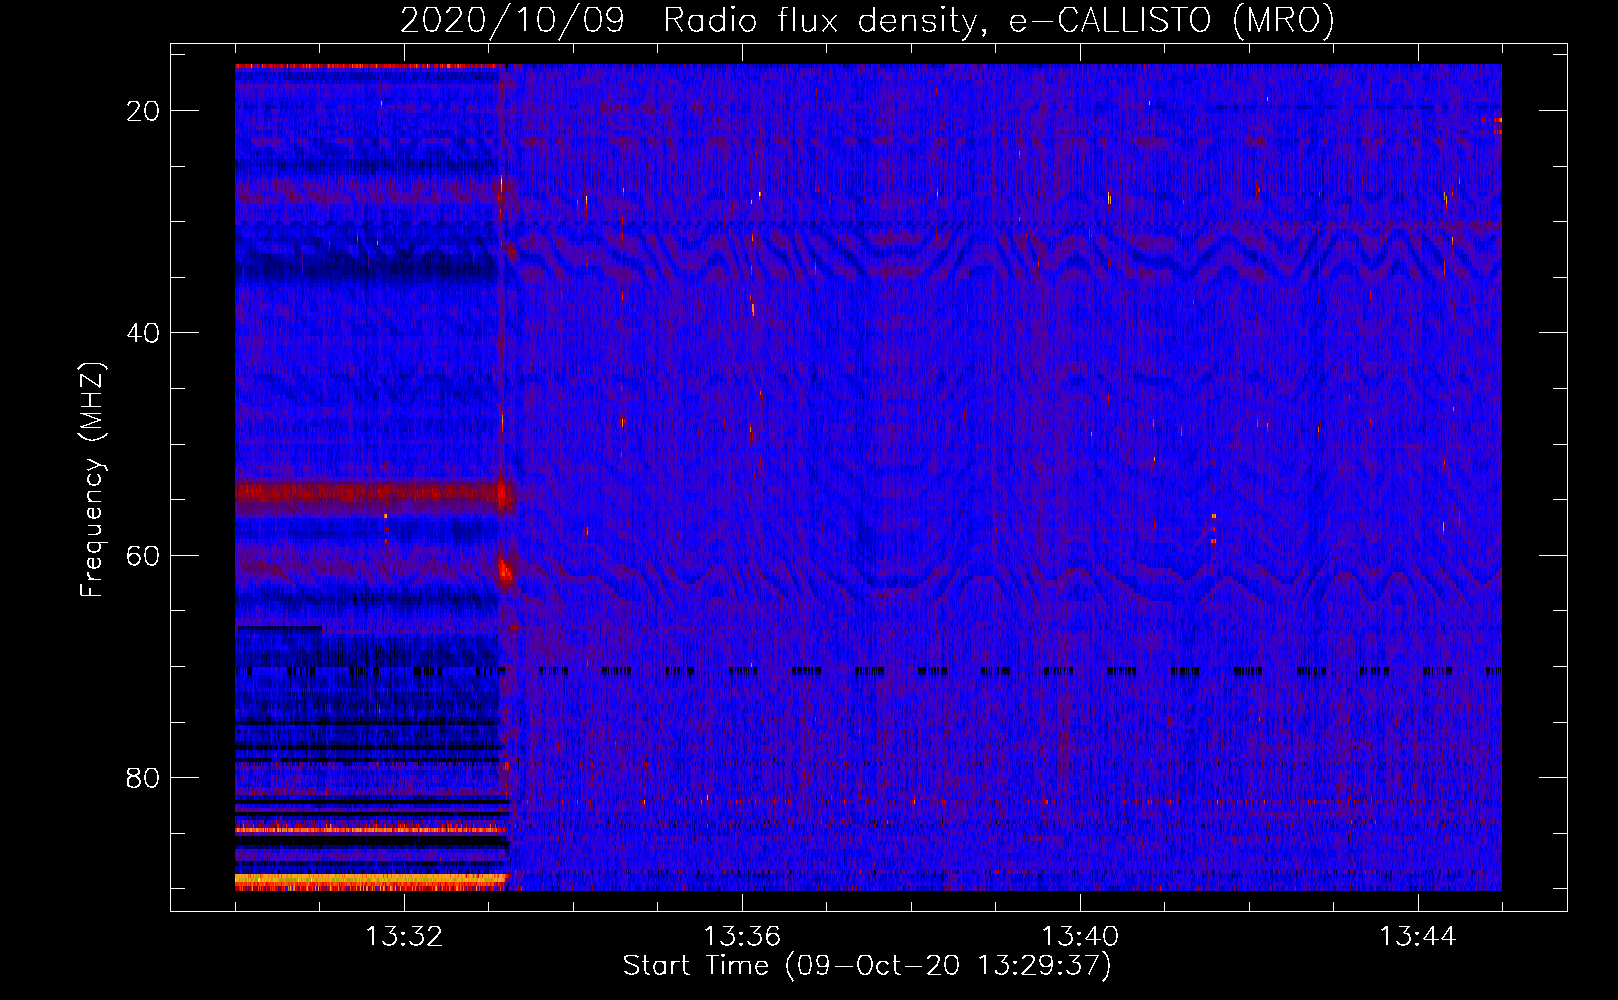Click the plot title '2020/10/09 Radio flux density'
The width and height of the screenshot is (1618, 1000).
click(867, 20)
